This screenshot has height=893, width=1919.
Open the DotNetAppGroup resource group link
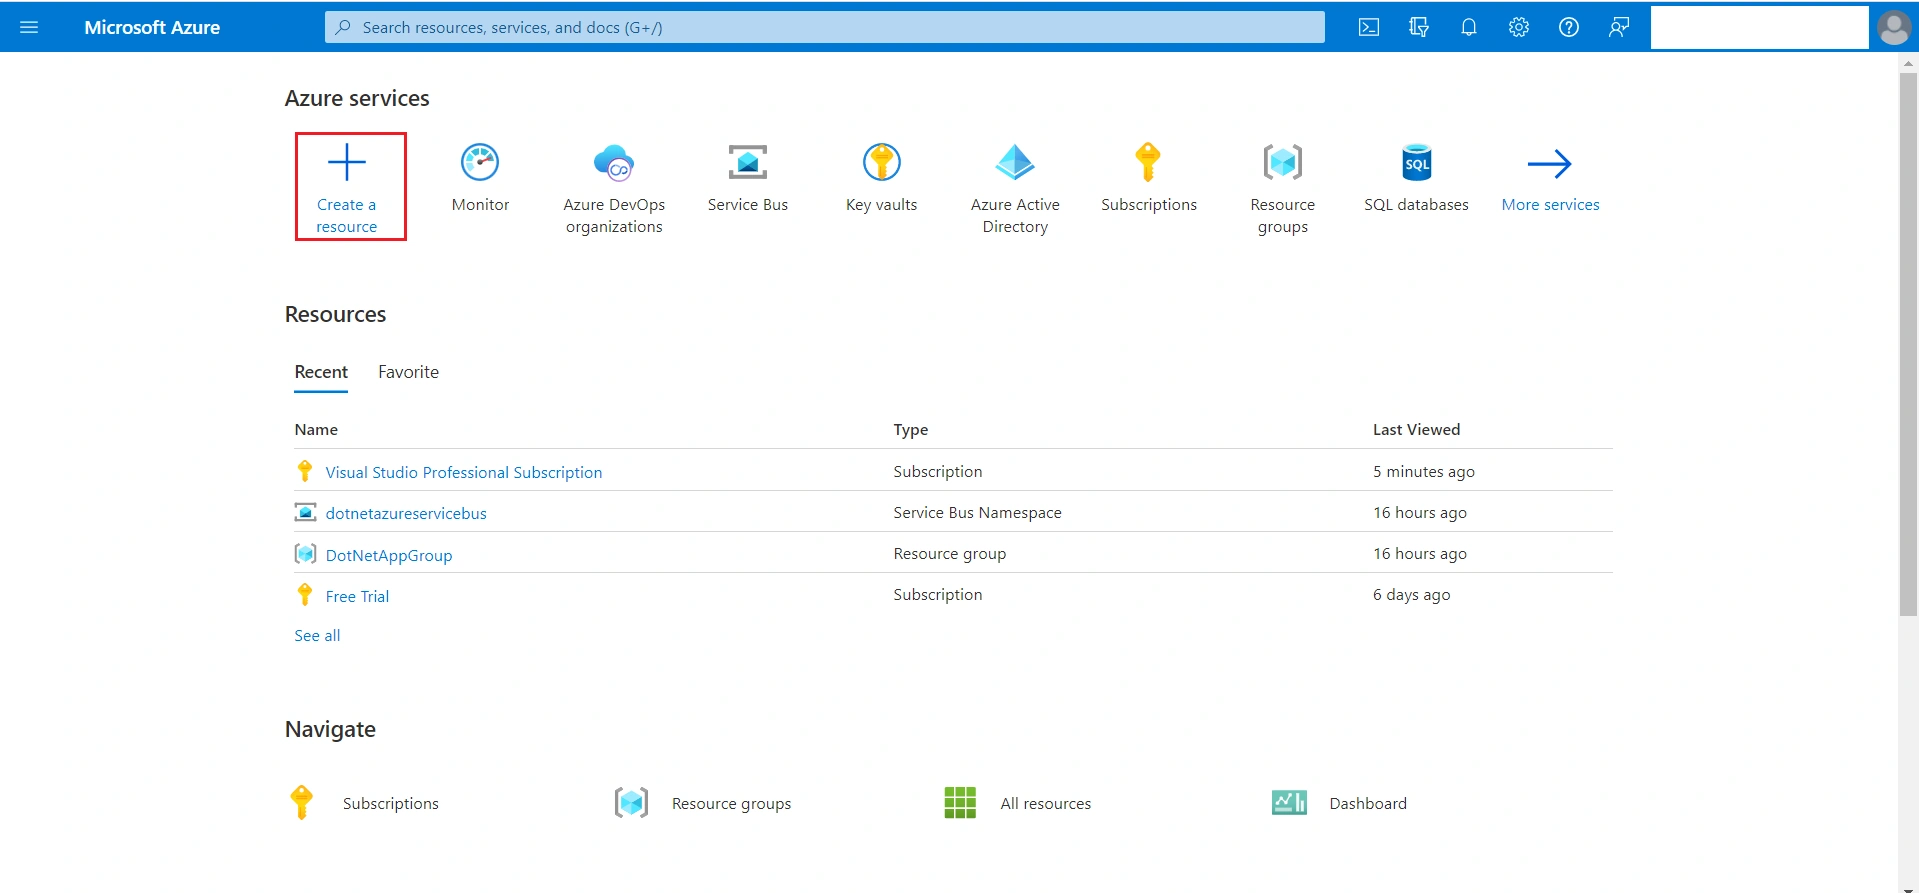[389, 555]
